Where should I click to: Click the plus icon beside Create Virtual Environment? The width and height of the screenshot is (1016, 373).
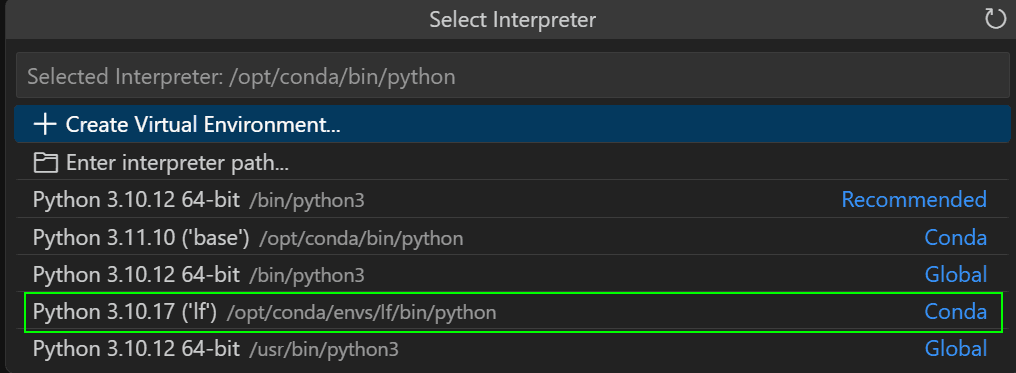[45, 124]
